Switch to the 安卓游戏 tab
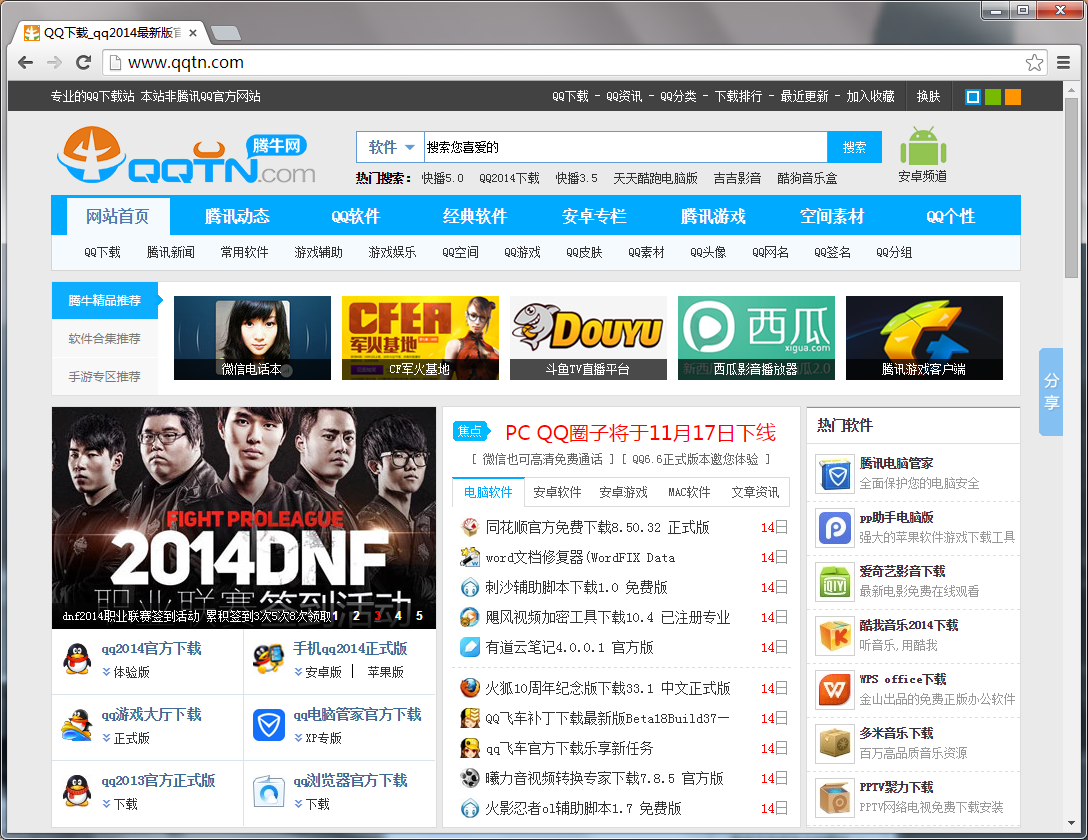The width and height of the screenshot is (1088, 840). point(624,492)
